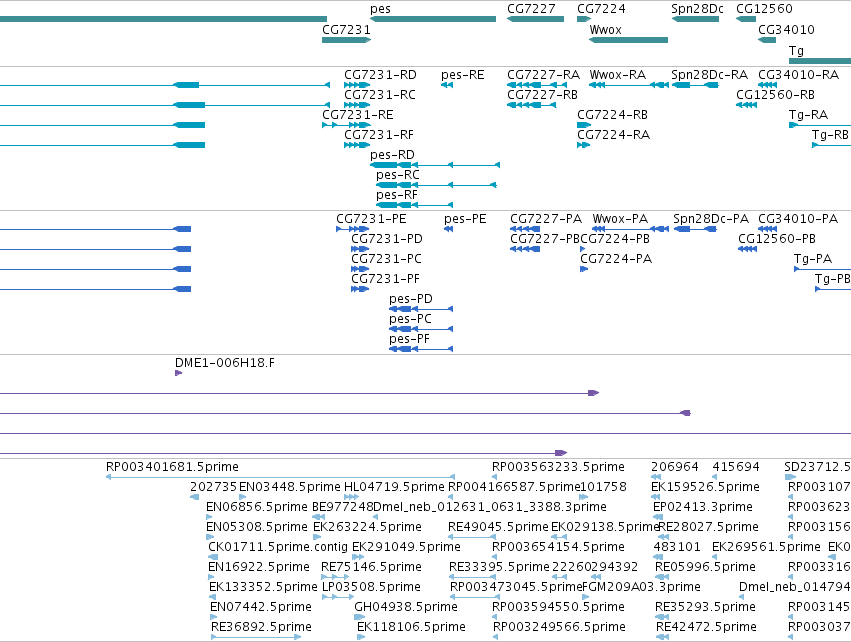Screen dimensions: 851x642
Task: Select the Wwox gene label
Action: click(606, 30)
